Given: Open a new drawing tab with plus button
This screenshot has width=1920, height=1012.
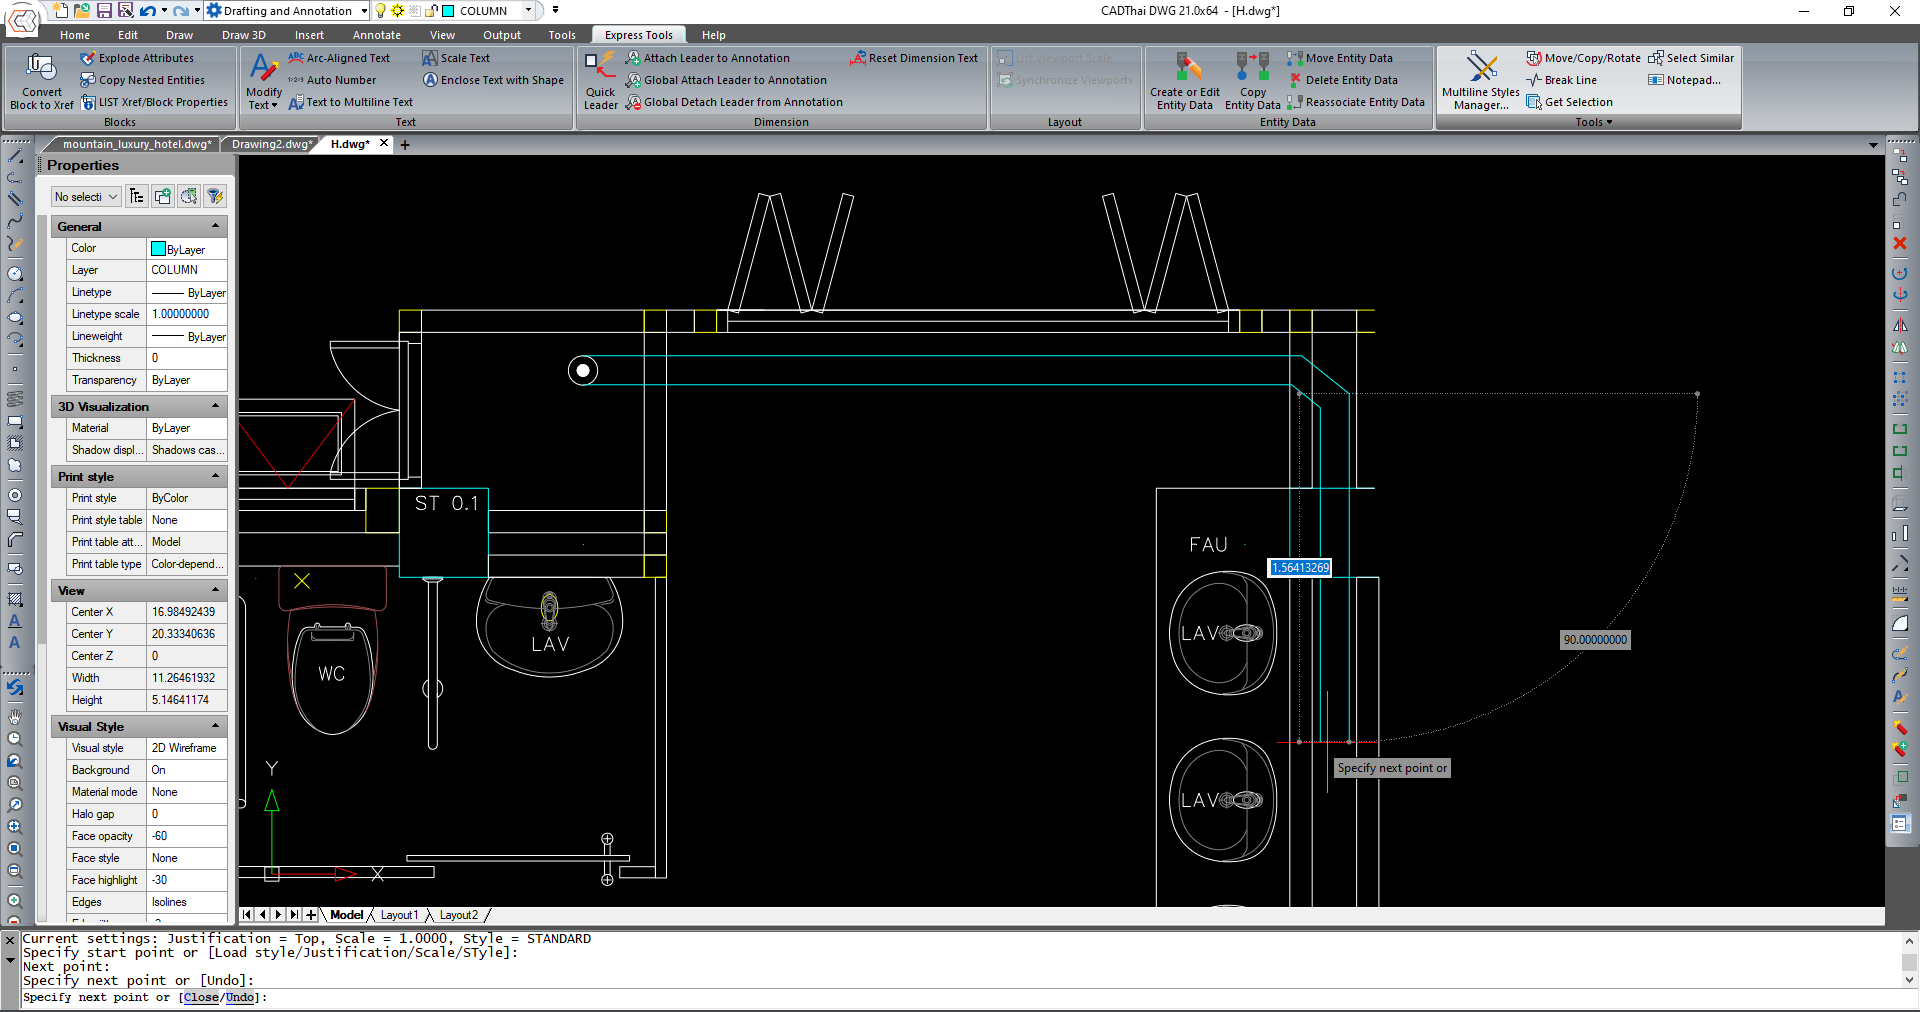Looking at the screenshot, I should pos(405,145).
